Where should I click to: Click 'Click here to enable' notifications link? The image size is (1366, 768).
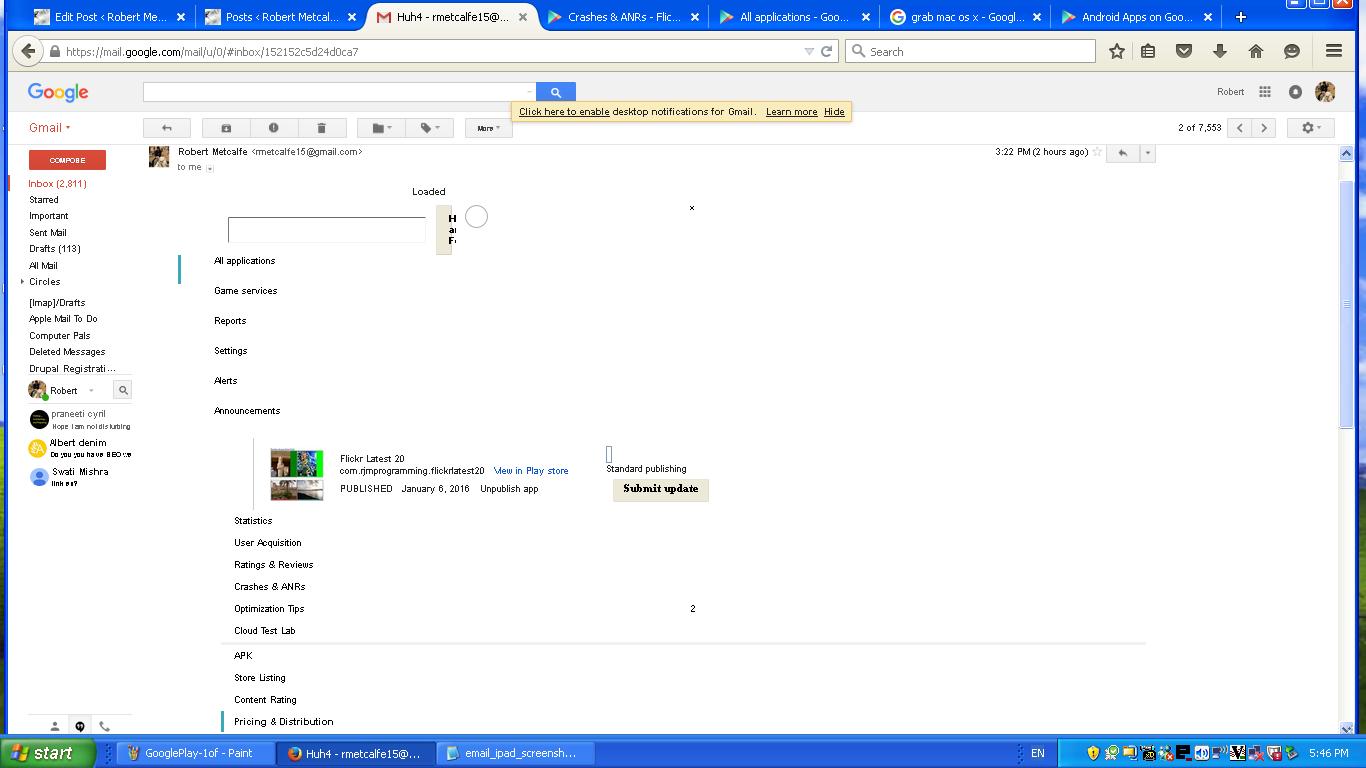564,112
